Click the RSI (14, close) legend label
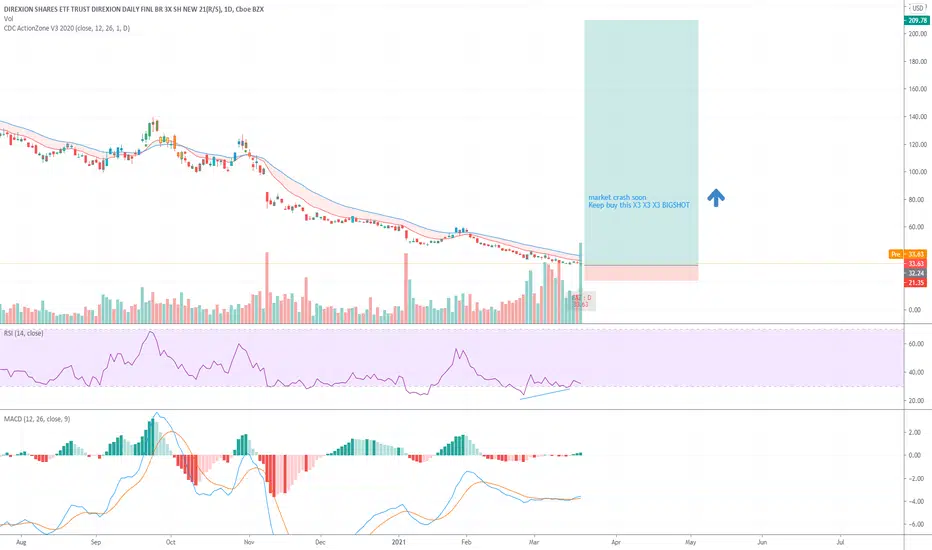 pyautogui.click(x=23, y=333)
